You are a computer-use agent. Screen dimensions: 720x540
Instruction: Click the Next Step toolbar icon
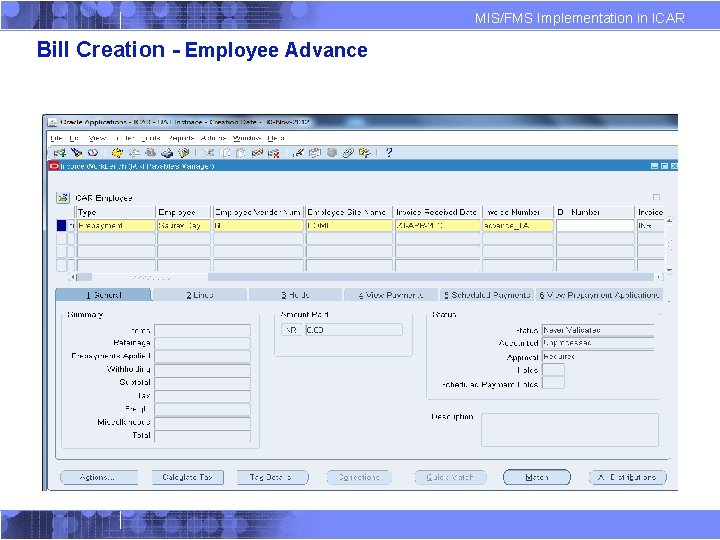134,153
